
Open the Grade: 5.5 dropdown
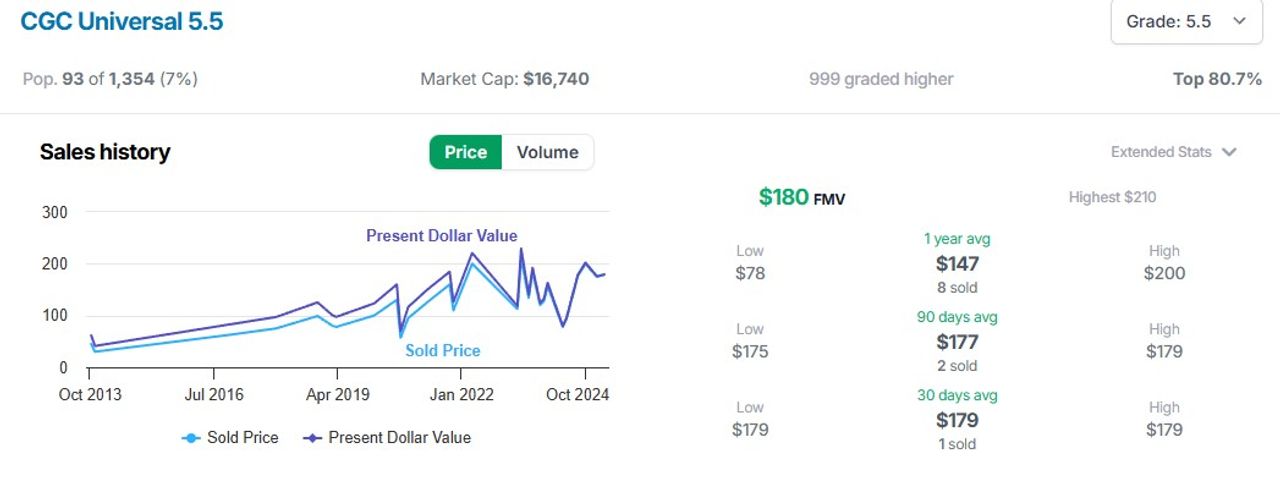pyautogui.click(x=1186, y=22)
